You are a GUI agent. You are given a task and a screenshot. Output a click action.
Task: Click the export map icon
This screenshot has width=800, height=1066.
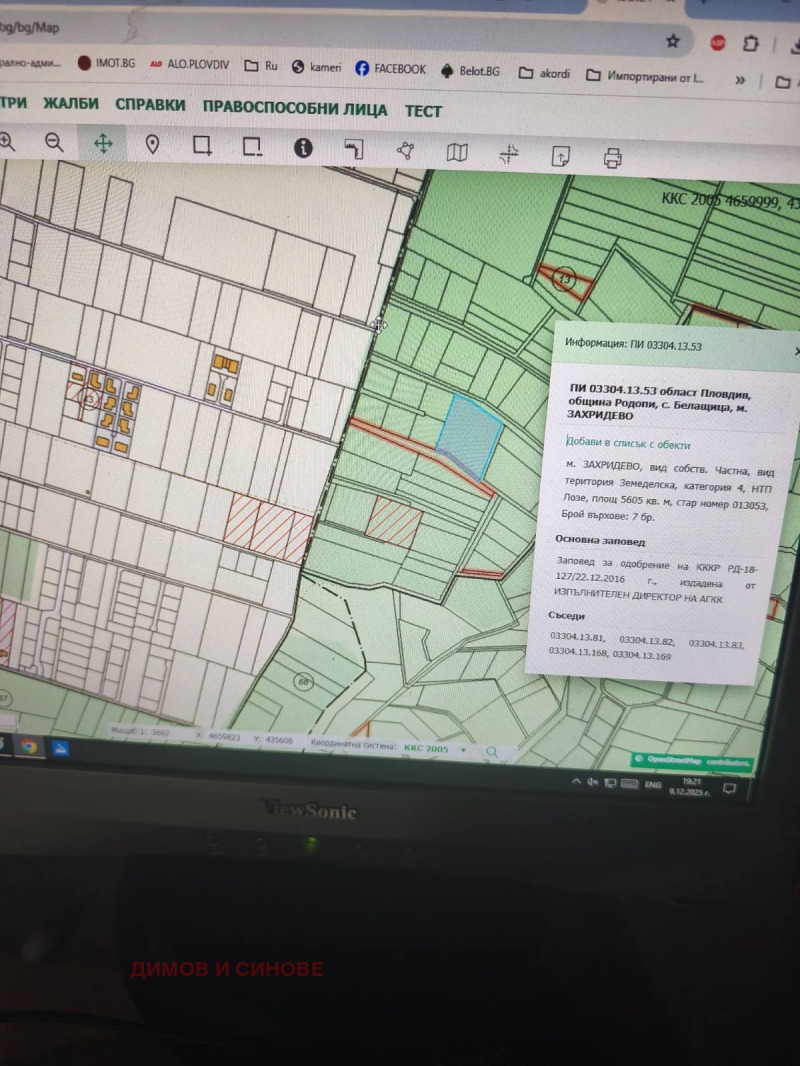560,154
